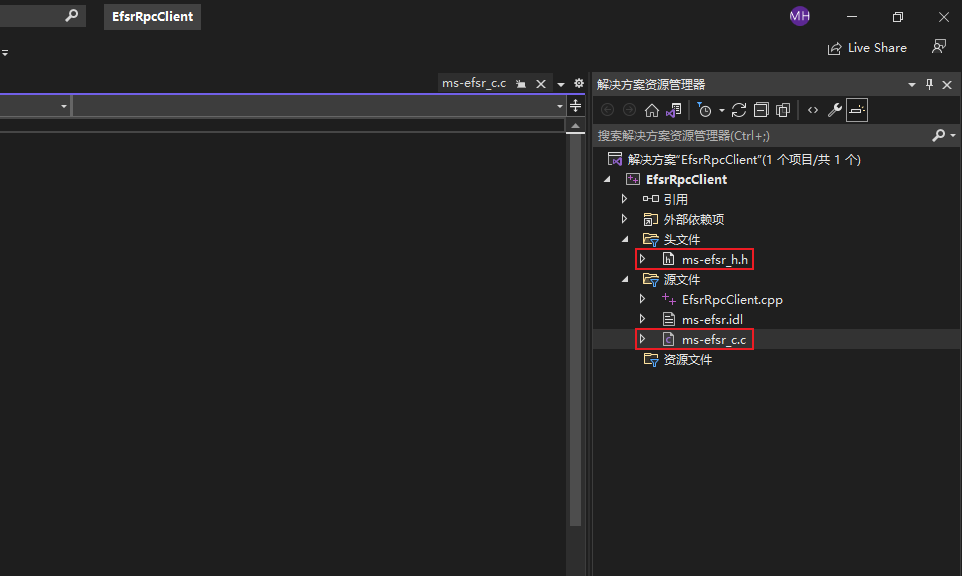Click the pending changes filter clock icon

704,110
